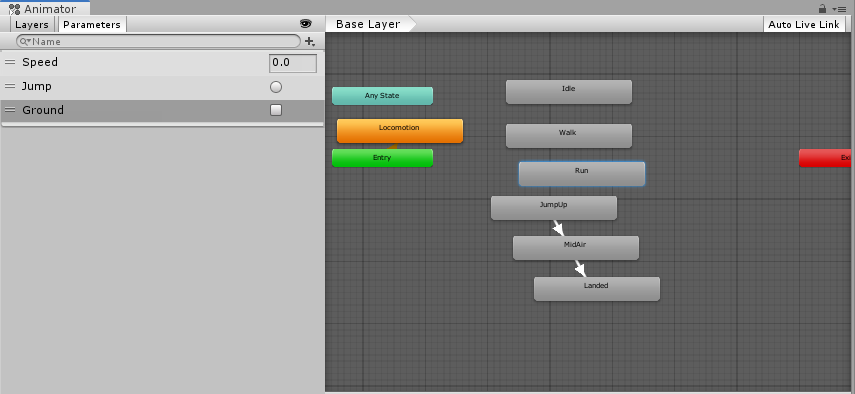Select the Run state node

pyautogui.click(x=582, y=174)
